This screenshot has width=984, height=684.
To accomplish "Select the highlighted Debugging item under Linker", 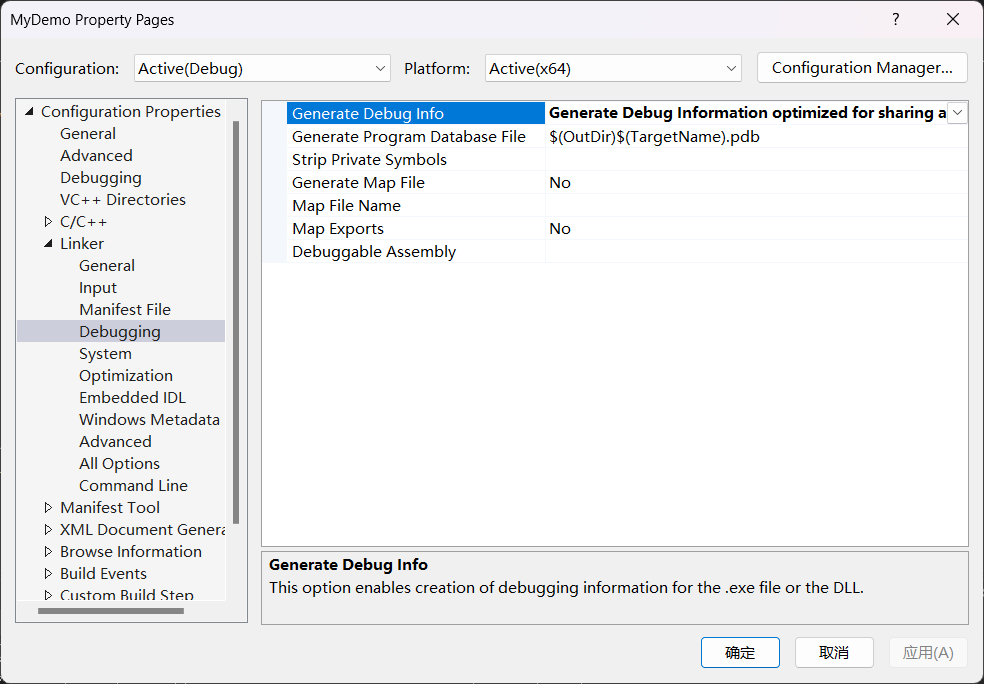I will click(120, 331).
